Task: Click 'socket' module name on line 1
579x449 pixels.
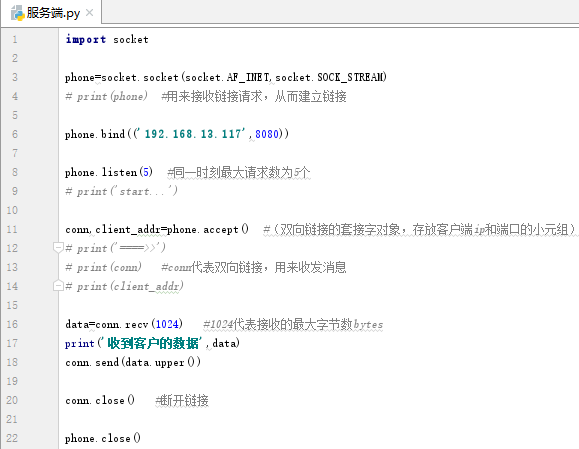Action: pos(131,39)
